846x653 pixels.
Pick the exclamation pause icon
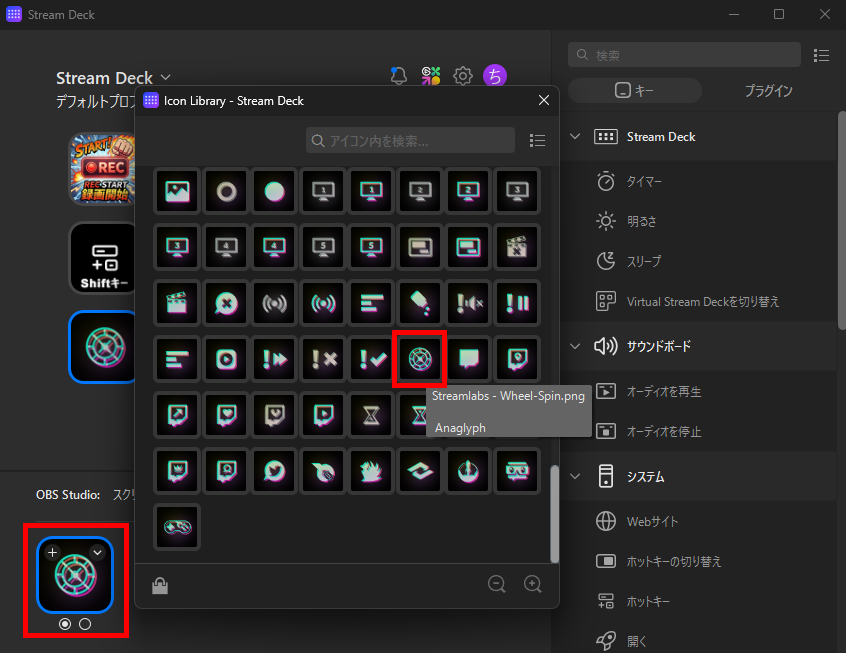[x=517, y=303]
